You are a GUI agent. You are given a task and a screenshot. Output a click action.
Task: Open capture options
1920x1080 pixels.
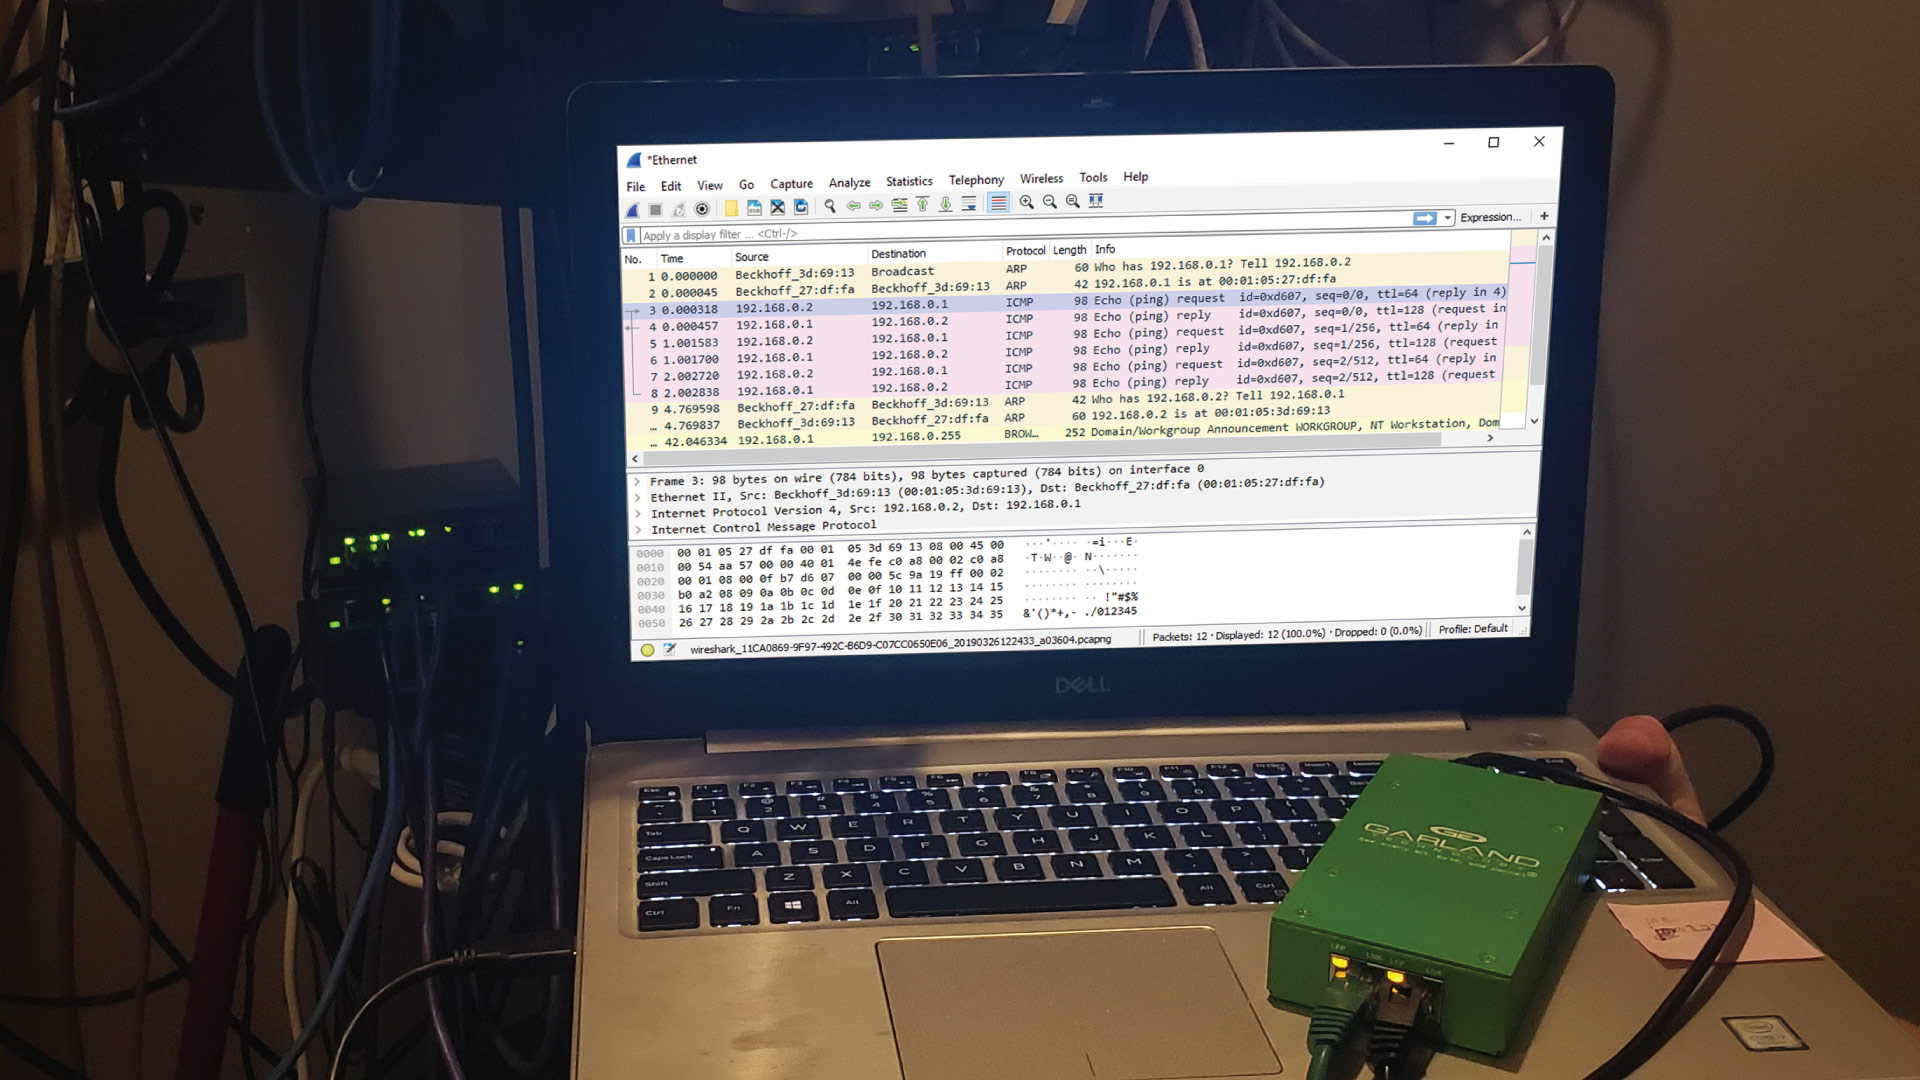[702, 209]
